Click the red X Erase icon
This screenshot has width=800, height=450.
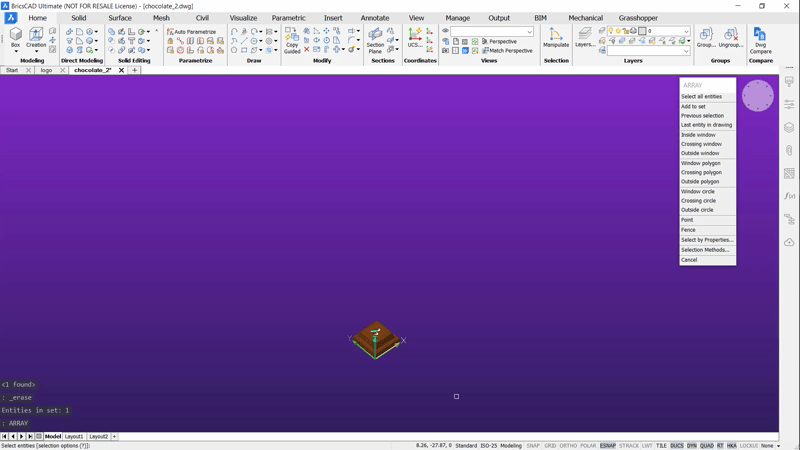pos(307,49)
